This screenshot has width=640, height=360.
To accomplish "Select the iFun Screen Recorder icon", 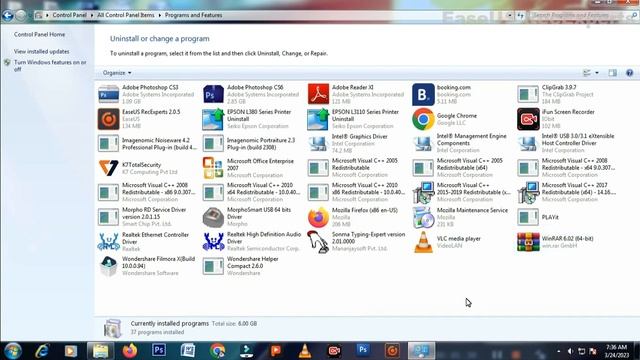I will click(528, 119).
